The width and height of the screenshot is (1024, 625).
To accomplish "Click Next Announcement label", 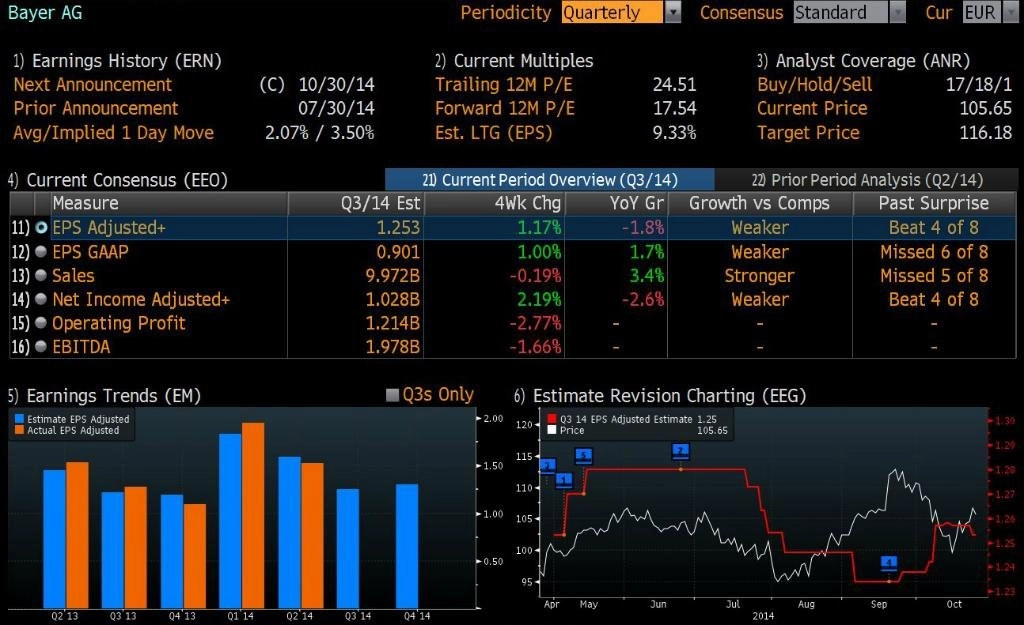I will [93, 84].
